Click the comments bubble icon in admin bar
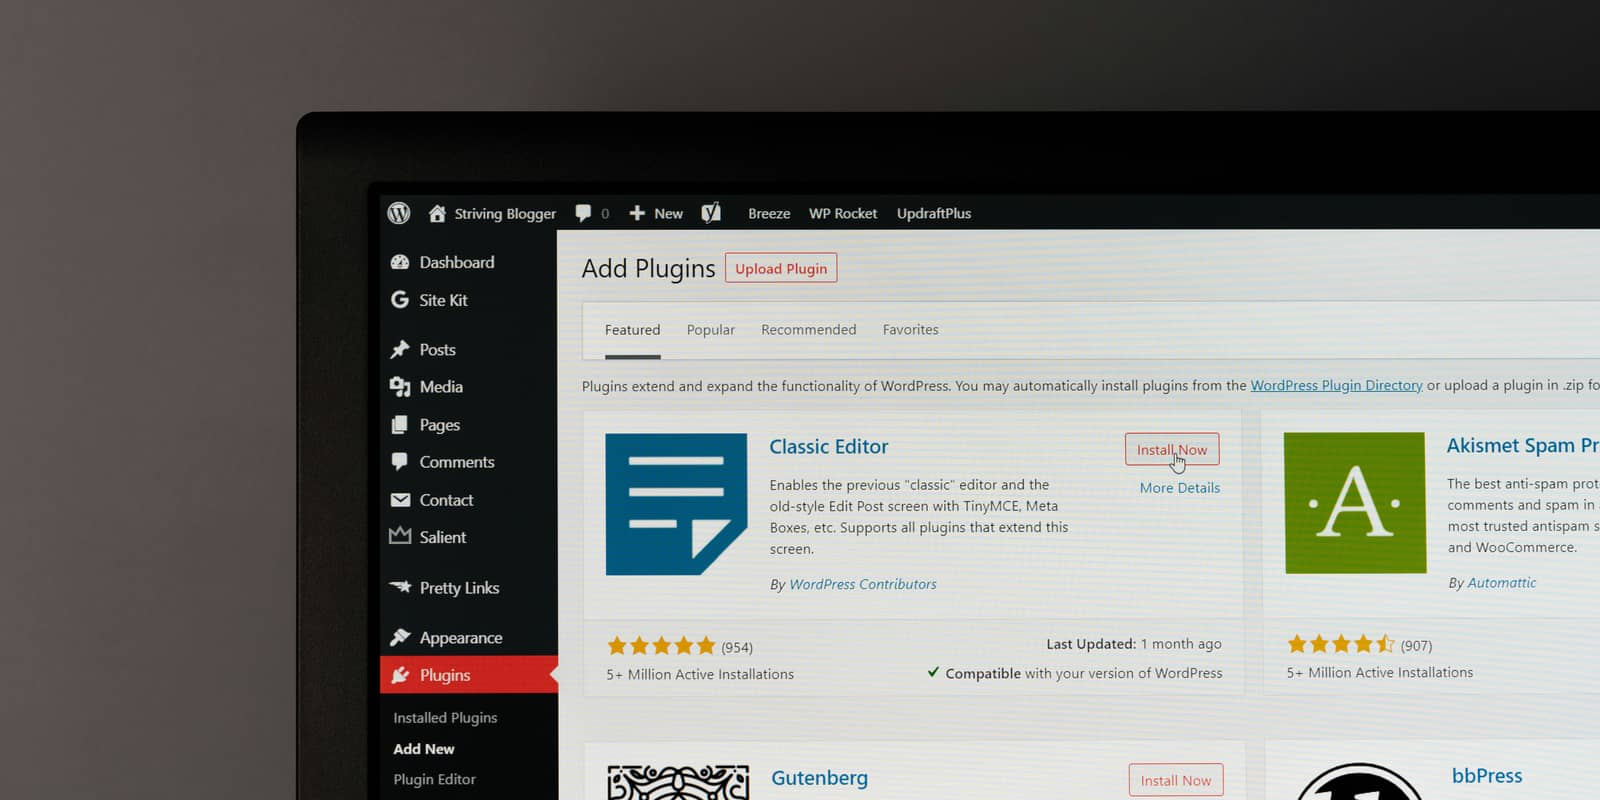 coord(584,213)
